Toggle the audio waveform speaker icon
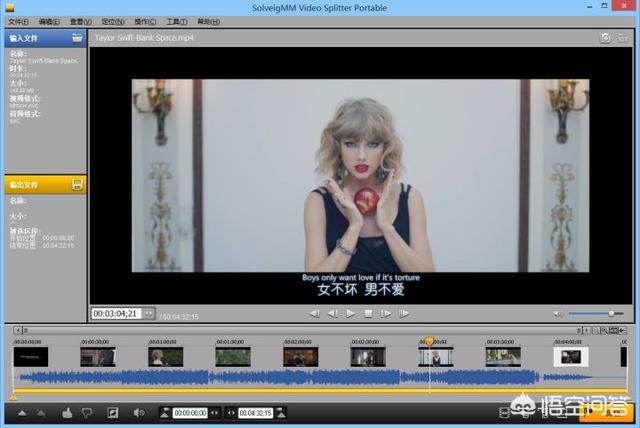This screenshot has height=428, width=640. point(139,412)
